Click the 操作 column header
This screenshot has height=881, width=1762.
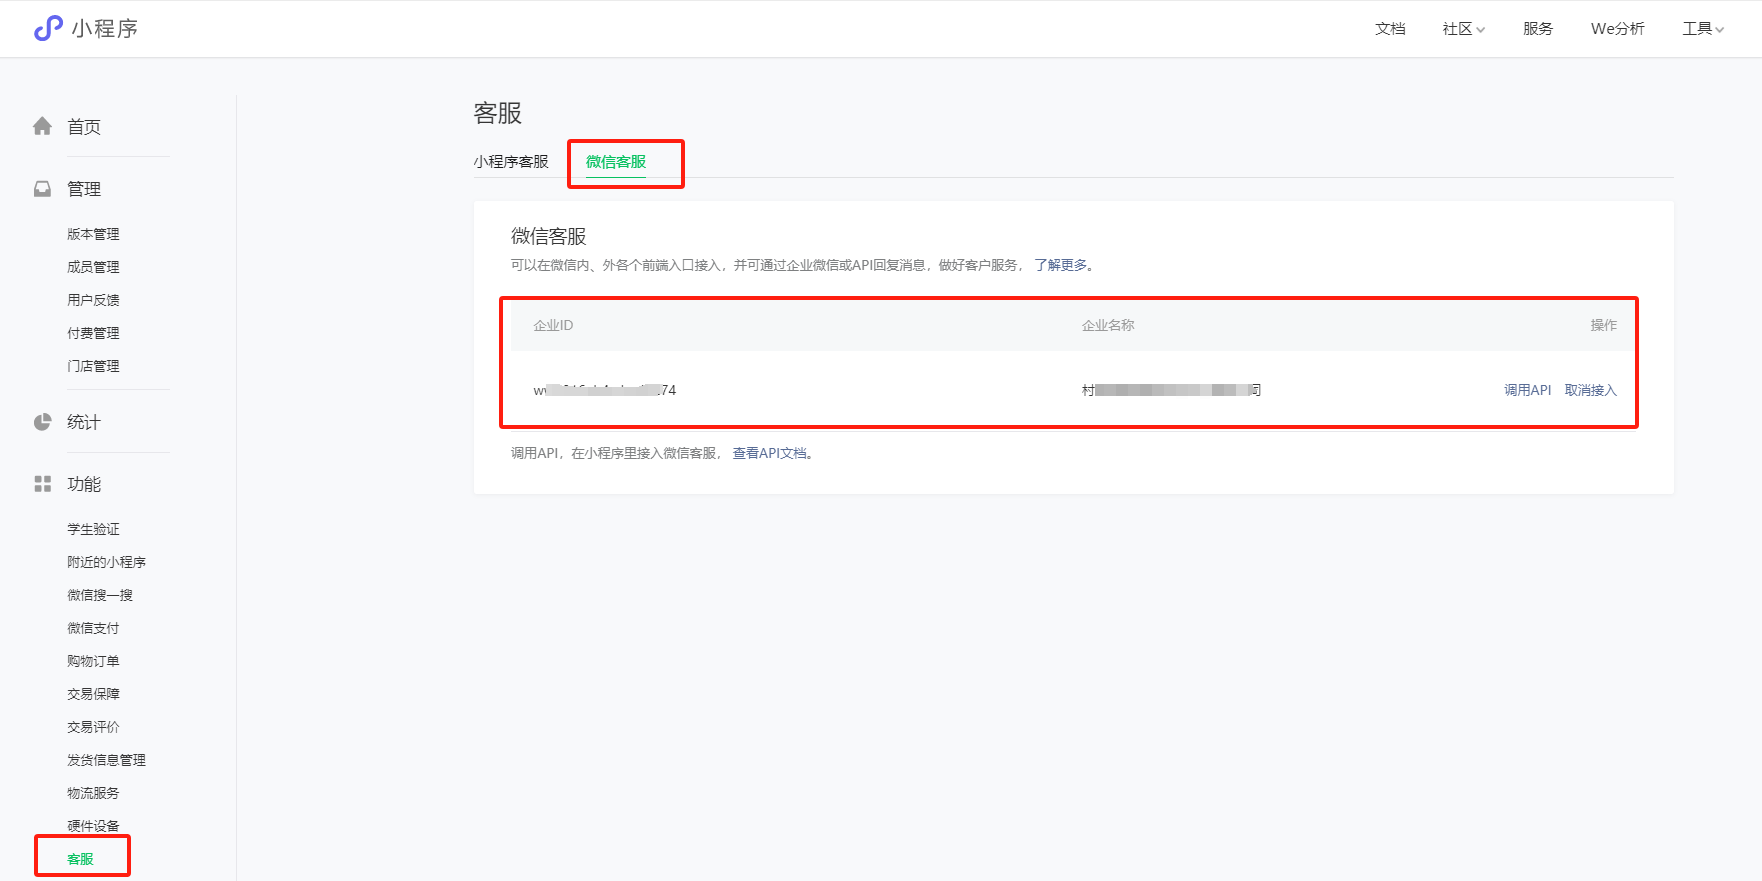pyautogui.click(x=1603, y=325)
